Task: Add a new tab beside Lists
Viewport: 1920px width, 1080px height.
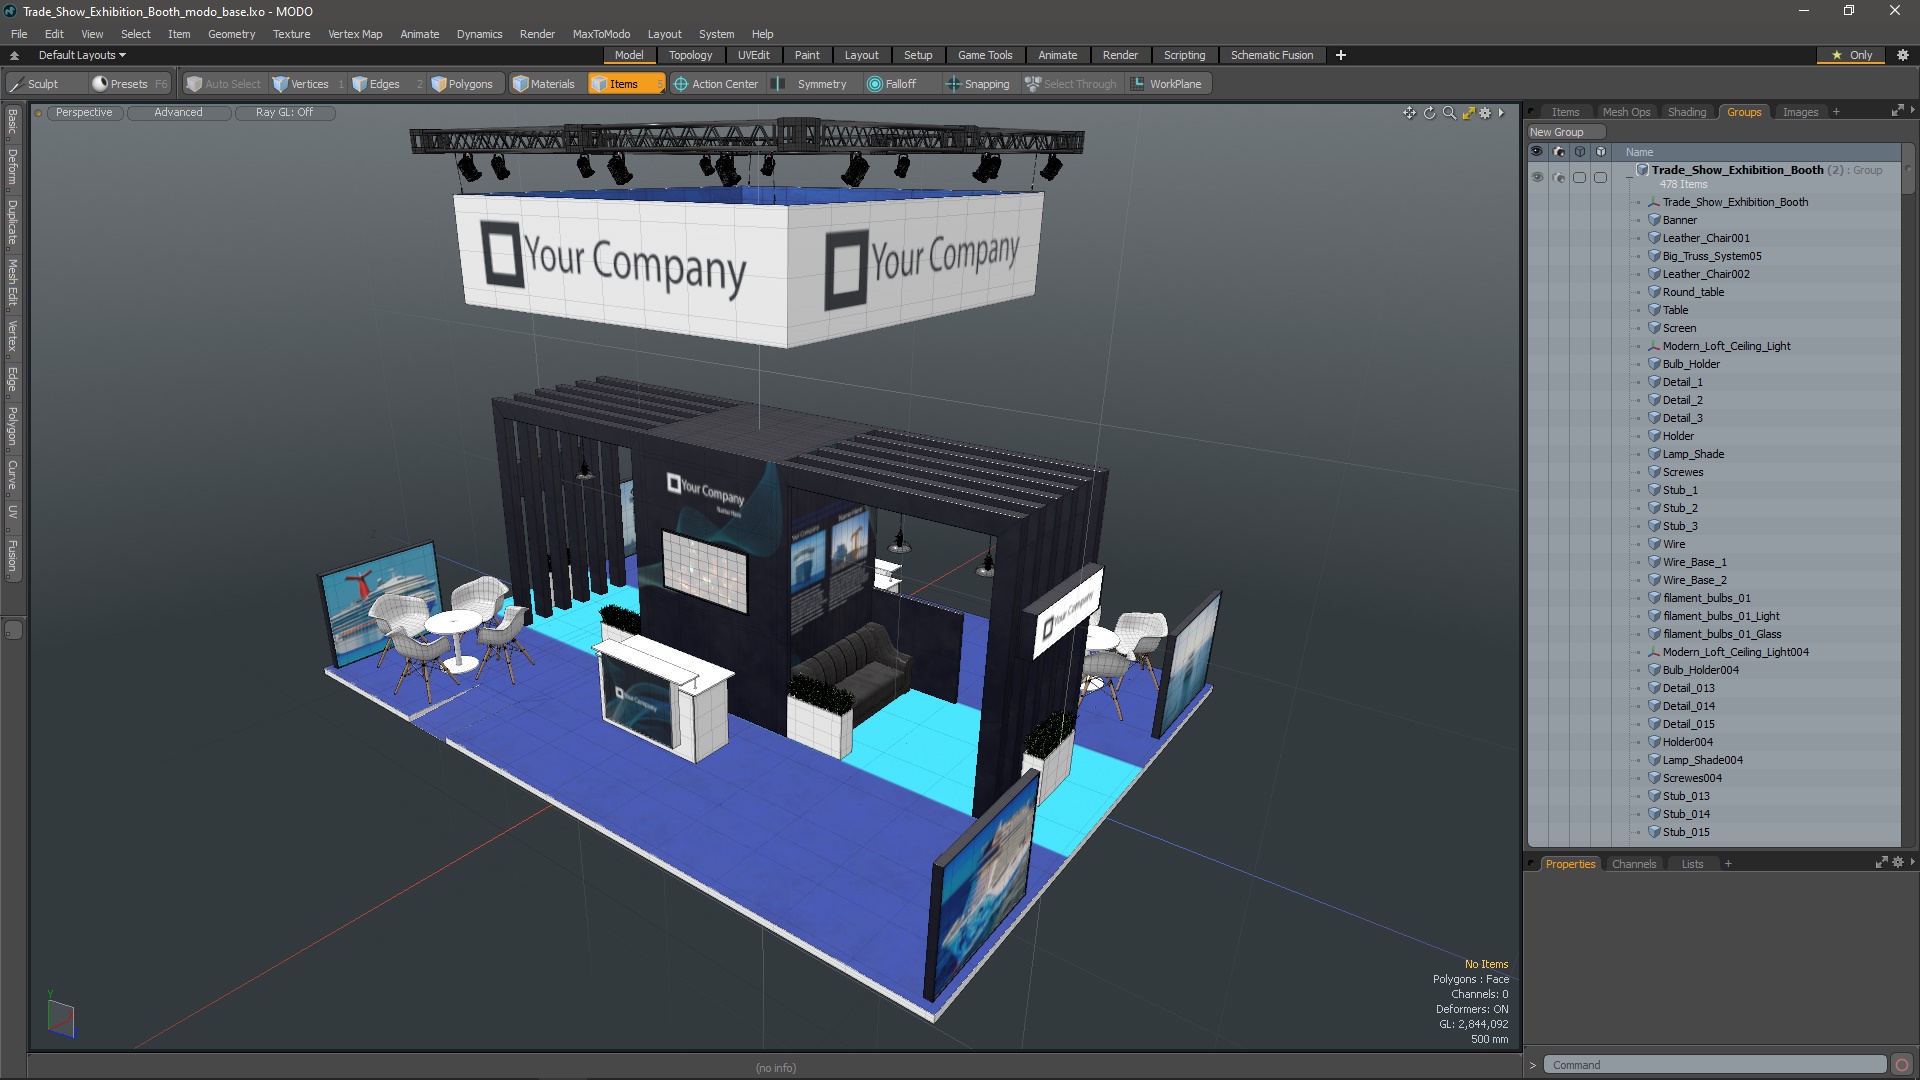Action: tap(1728, 864)
